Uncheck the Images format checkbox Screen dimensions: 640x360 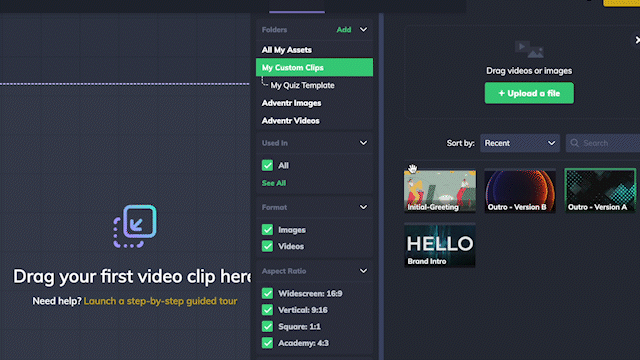[x=267, y=230]
